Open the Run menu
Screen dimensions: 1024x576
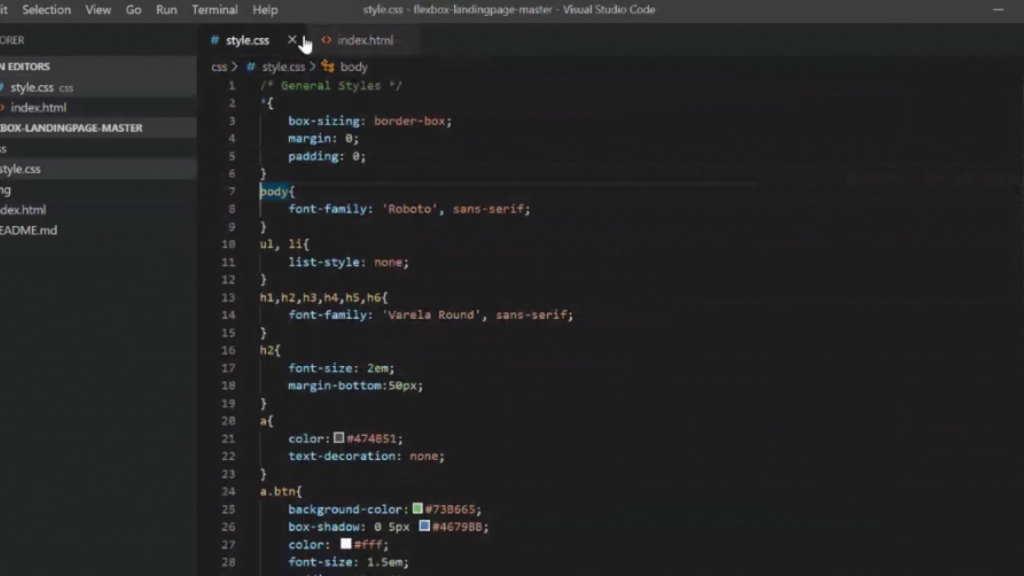(x=166, y=10)
